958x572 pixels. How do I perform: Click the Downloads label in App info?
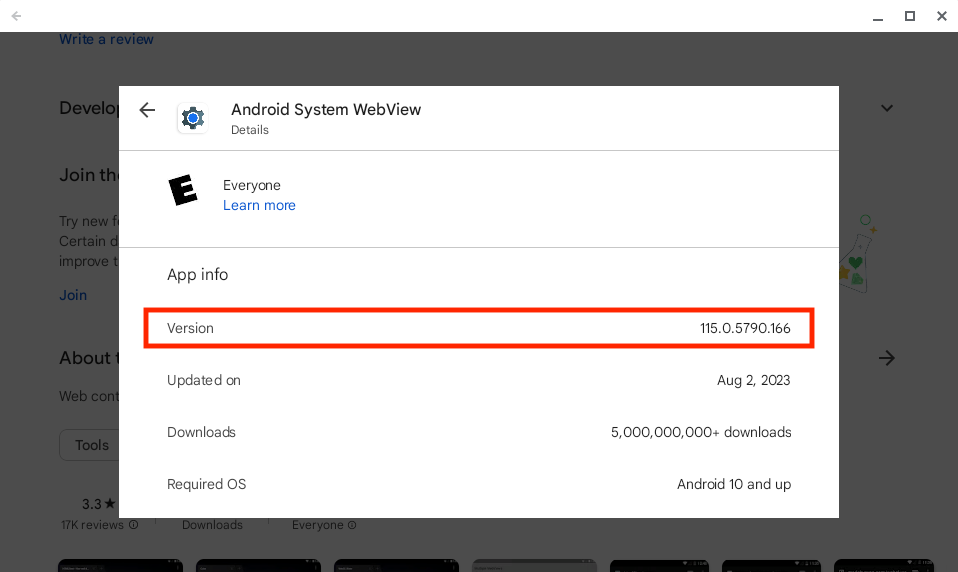coord(201,432)
